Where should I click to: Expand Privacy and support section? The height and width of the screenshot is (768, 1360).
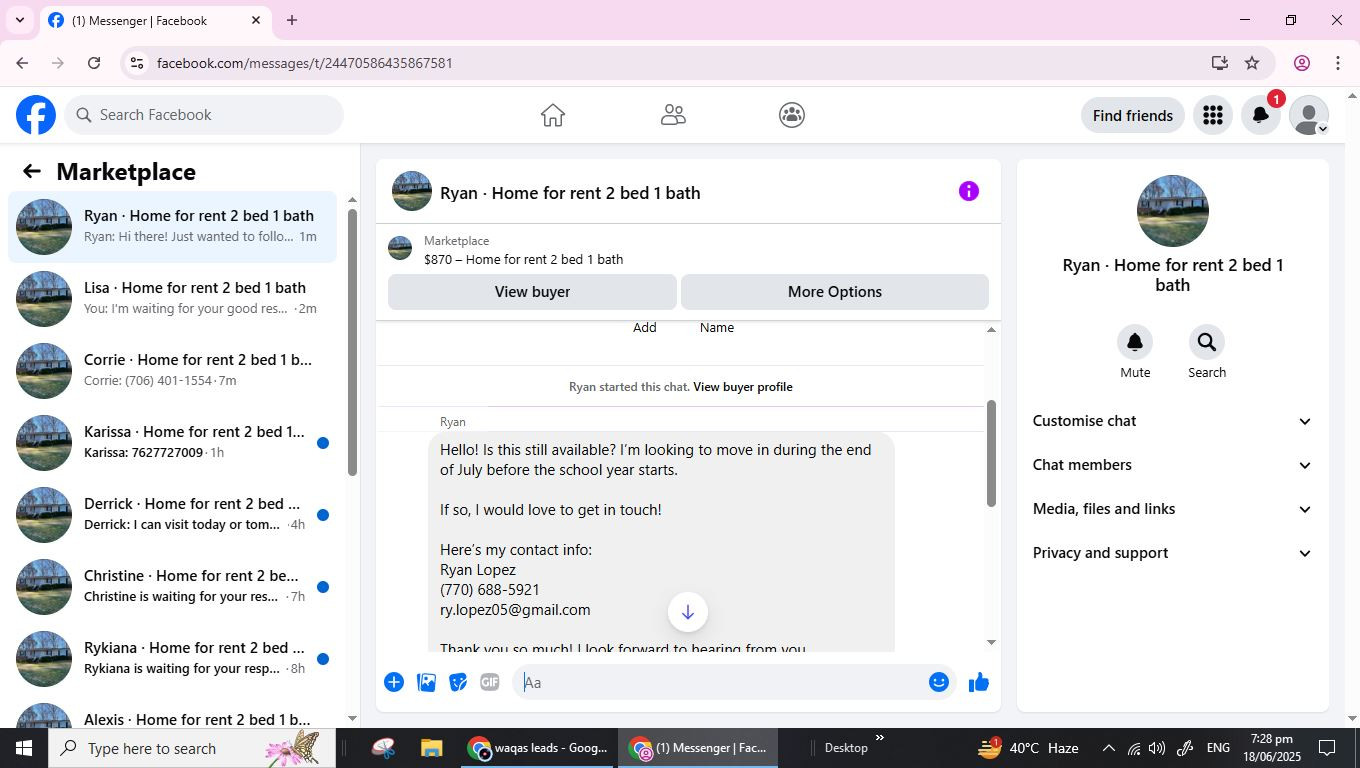click(x=1172, y=553)
